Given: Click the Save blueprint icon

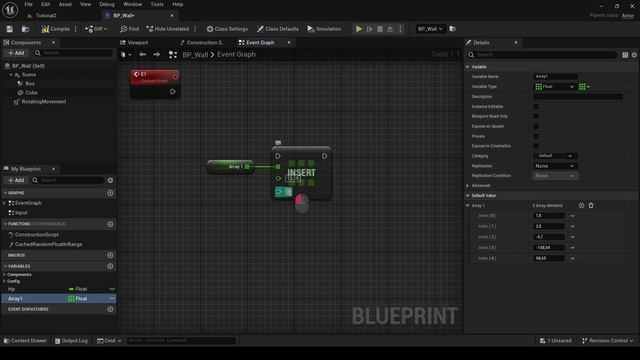Looking at the screenshot, I should point(9,29).
